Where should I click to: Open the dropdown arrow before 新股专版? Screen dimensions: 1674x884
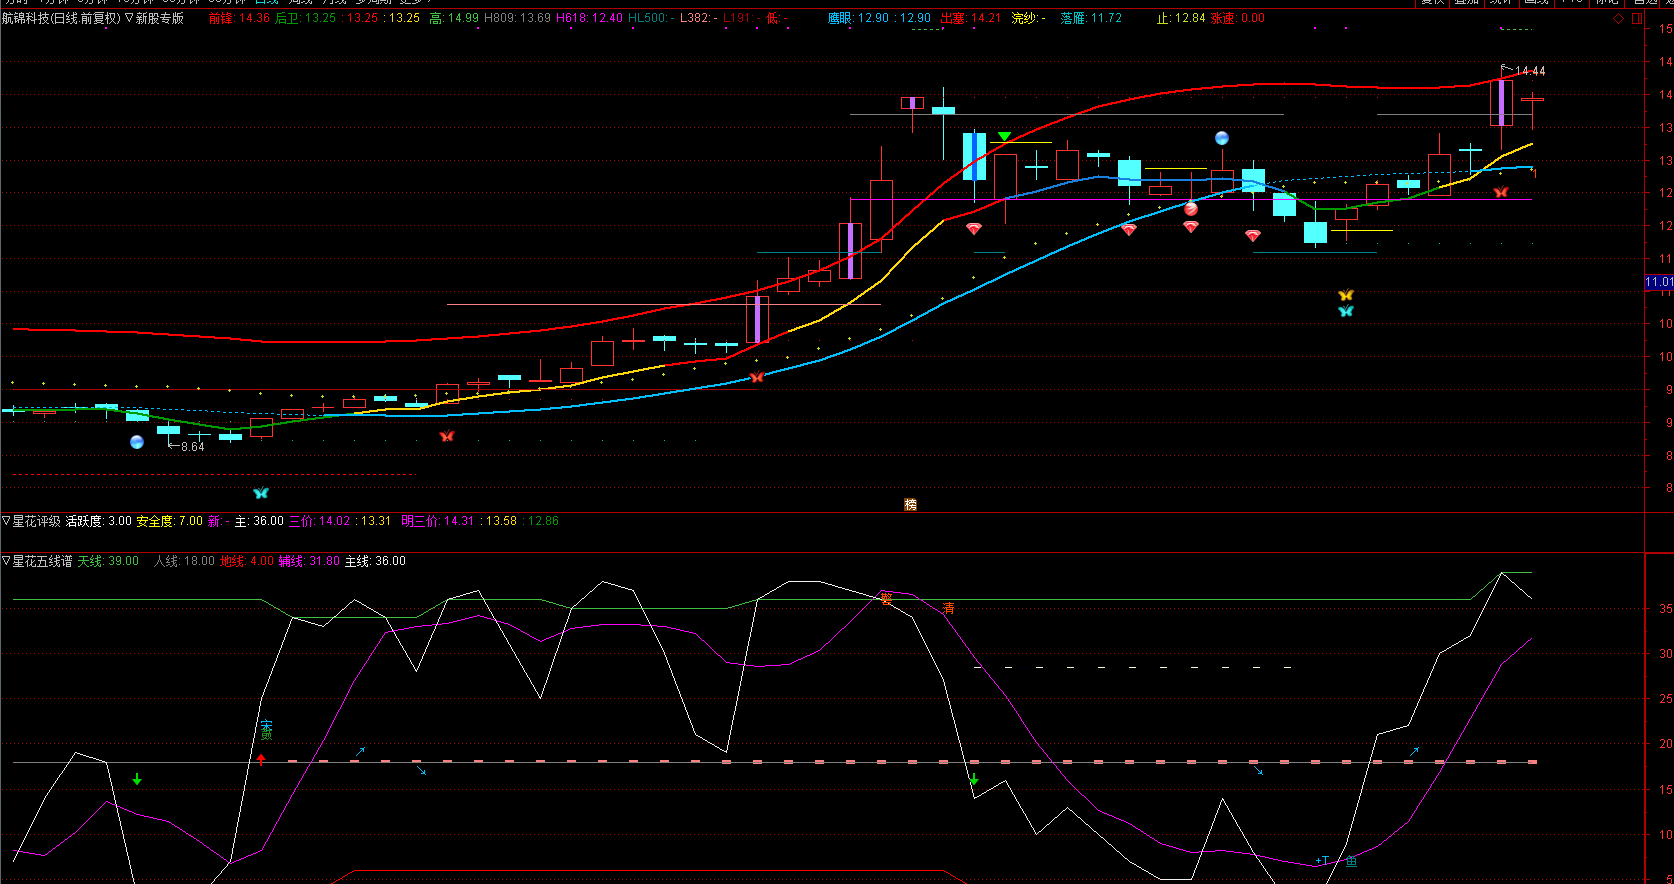[x=129, y=18]
